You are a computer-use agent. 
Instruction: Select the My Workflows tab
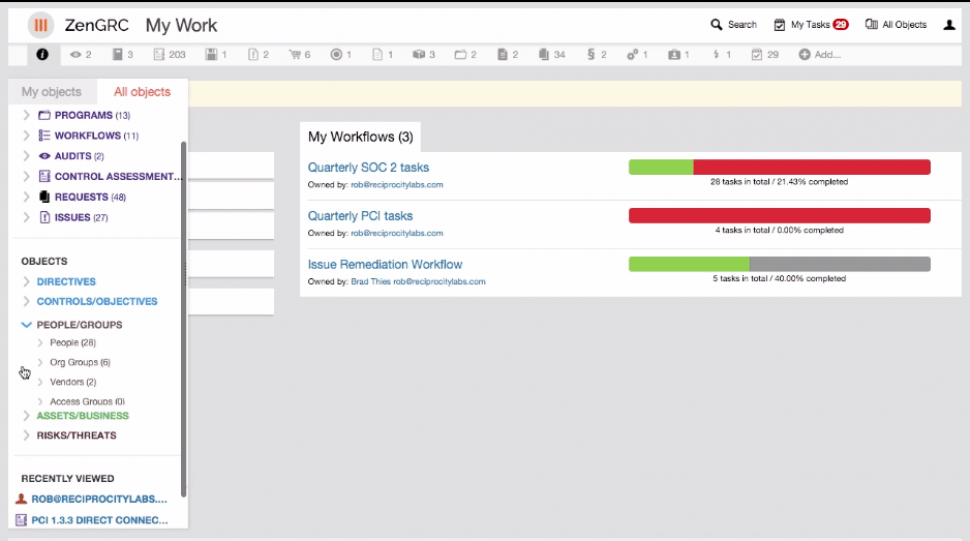[x=360, y=137]
